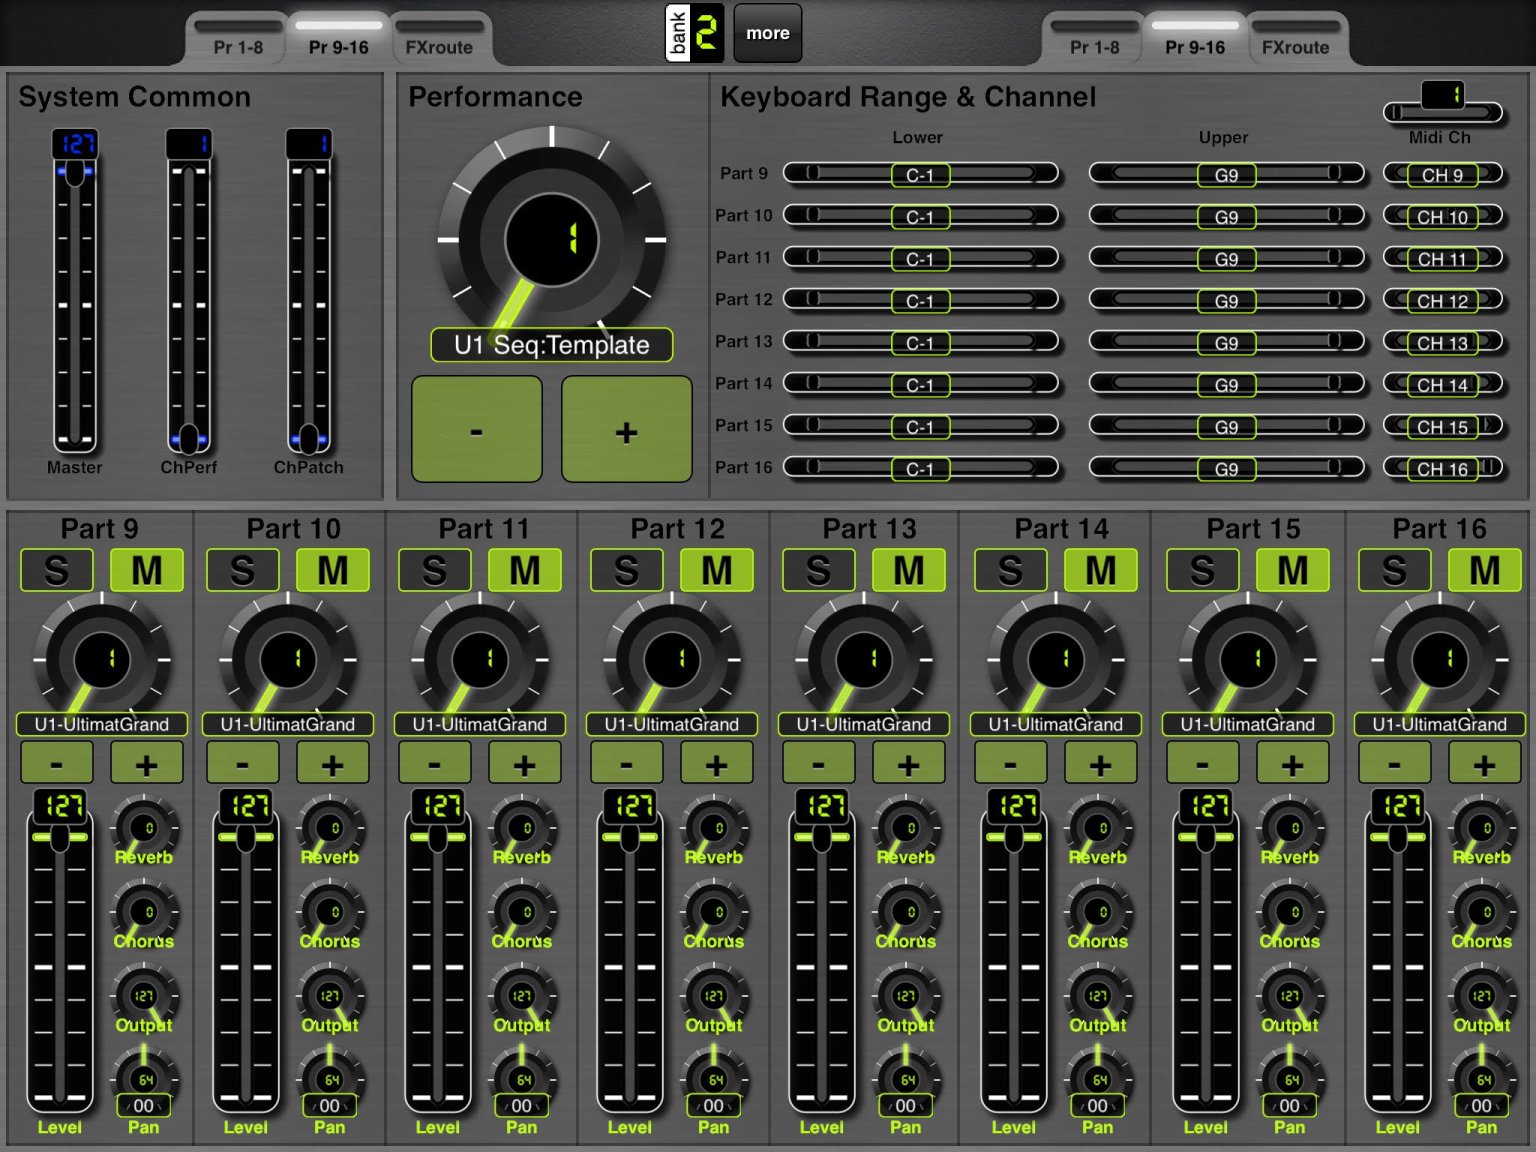This screenshot has width=1536, height=1152.
Task: Click the Part 10 Reverb knob
Action: point(330,828)
